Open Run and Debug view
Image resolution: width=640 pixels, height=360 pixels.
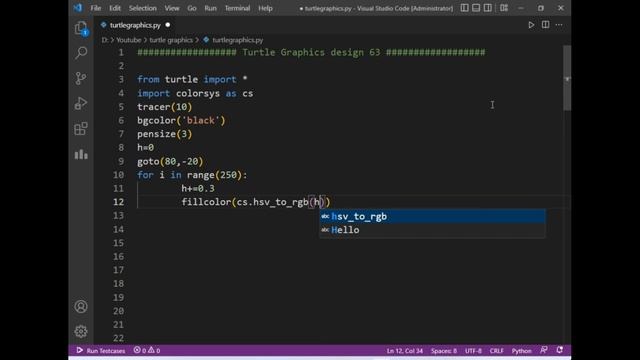coord(81,104)
